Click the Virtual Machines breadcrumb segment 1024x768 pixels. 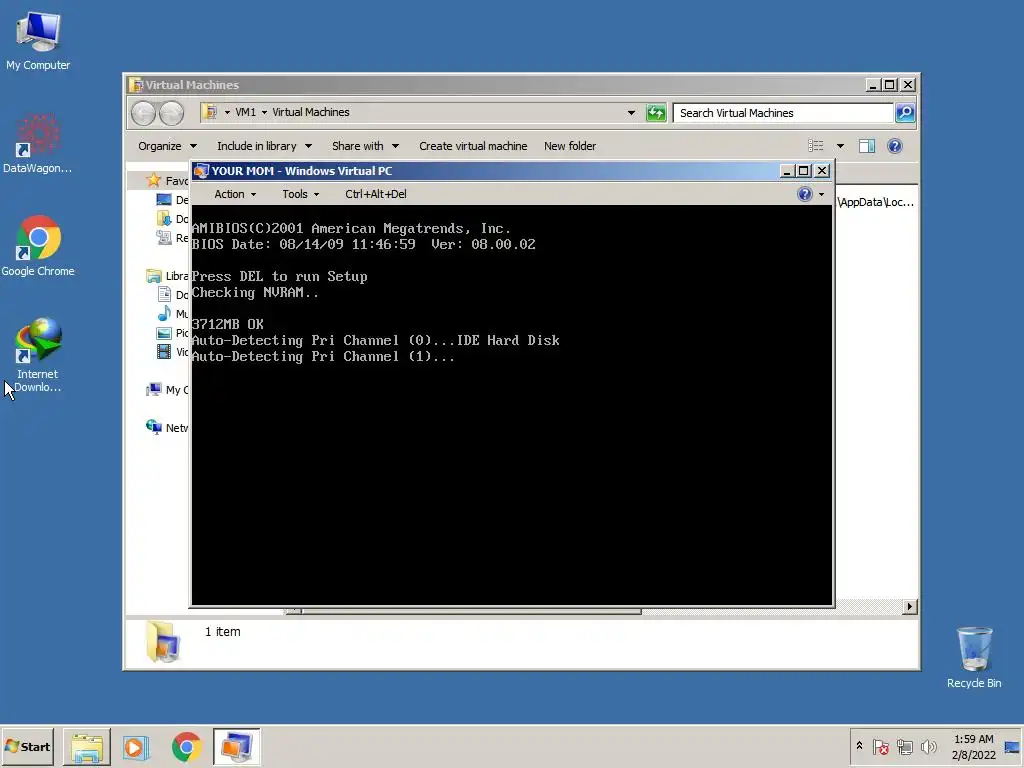click(x=311, y=112)
